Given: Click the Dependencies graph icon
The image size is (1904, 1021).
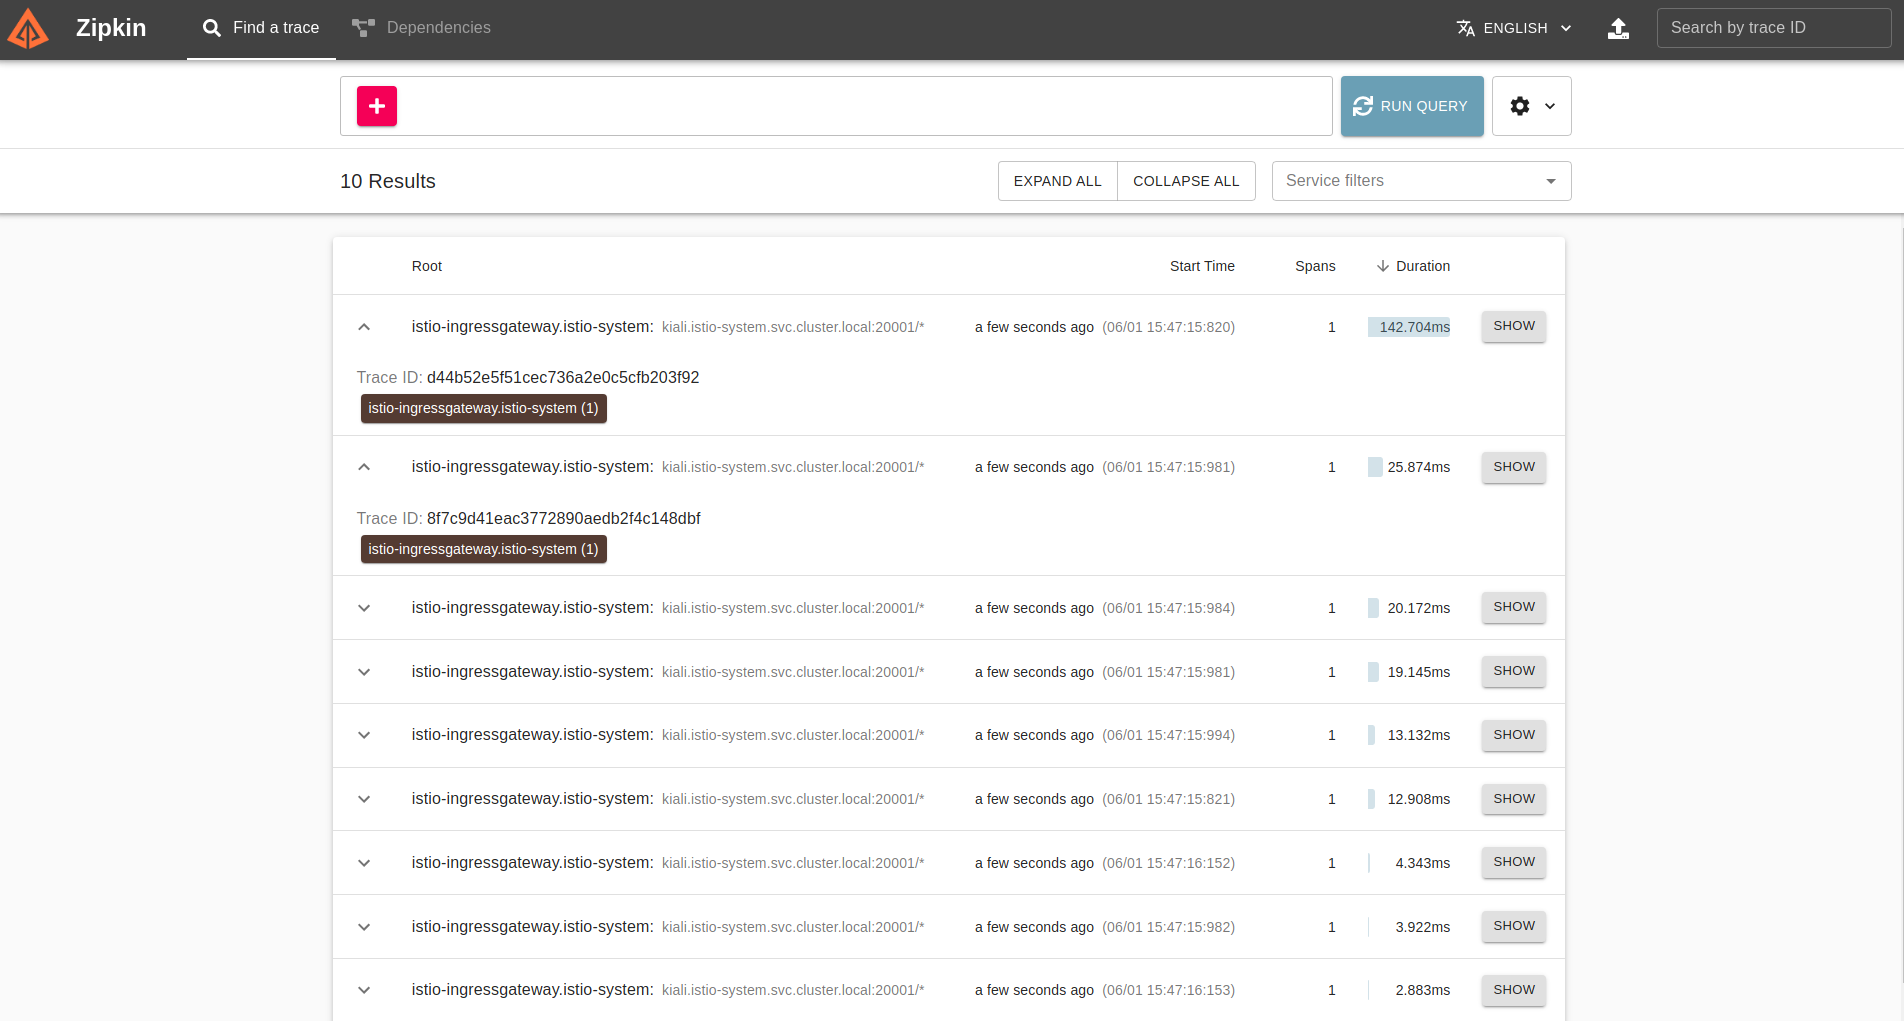Looking at the screenshot, I should (x=363, y=28).
